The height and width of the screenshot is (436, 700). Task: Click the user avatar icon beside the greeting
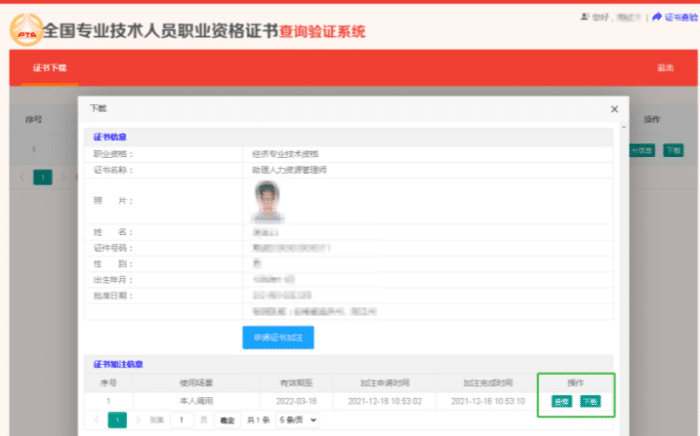tap(584, 17)
